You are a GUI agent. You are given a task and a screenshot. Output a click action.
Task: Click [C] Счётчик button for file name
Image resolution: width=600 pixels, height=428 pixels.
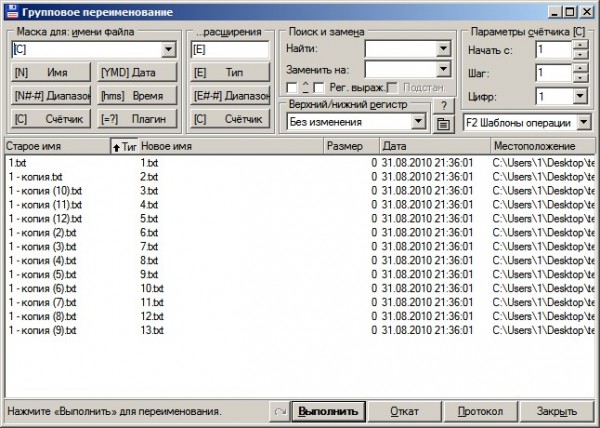51,119
